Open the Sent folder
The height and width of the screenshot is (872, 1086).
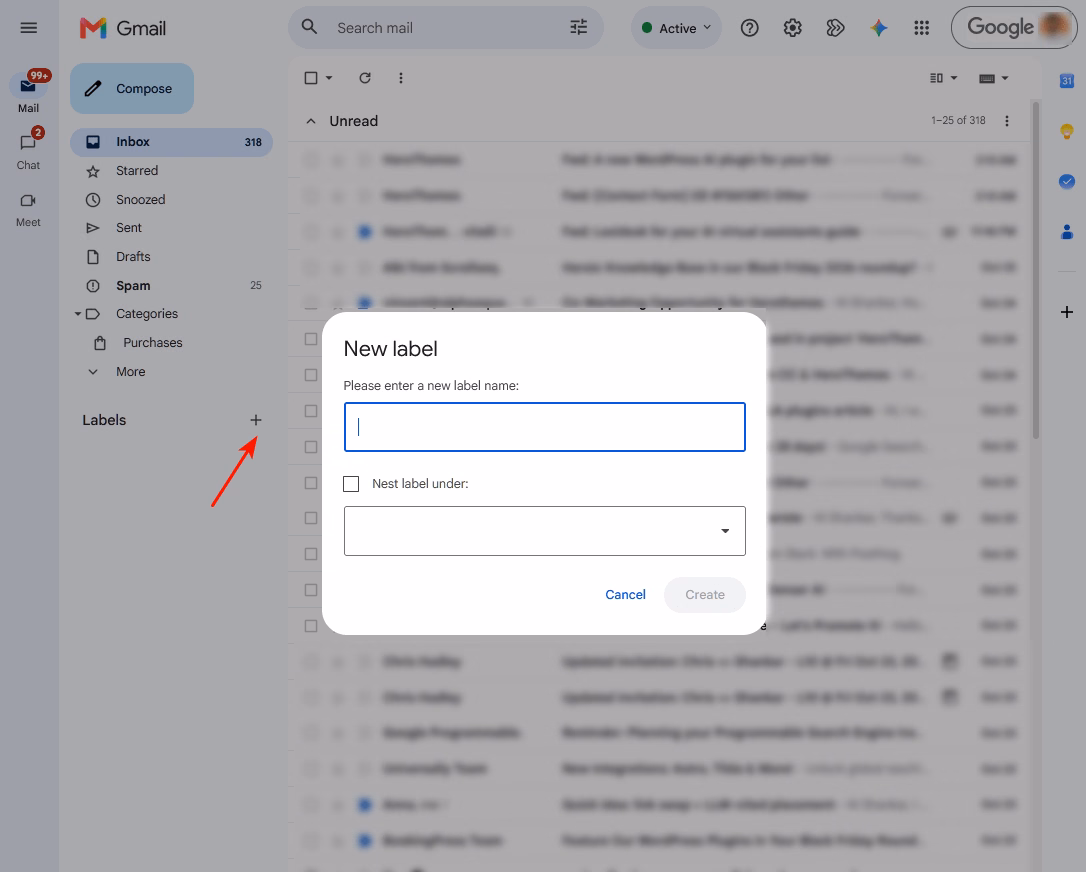coord(171,228)
